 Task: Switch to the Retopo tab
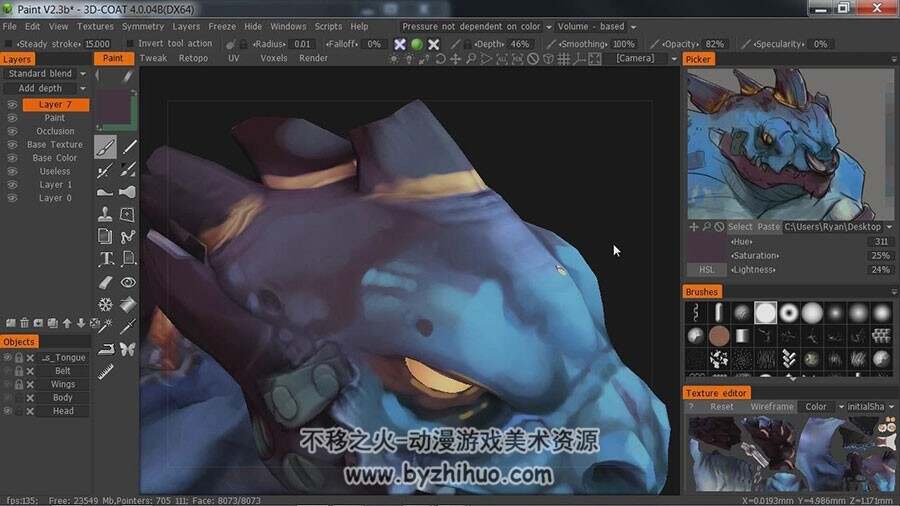(x=193, y=58)
